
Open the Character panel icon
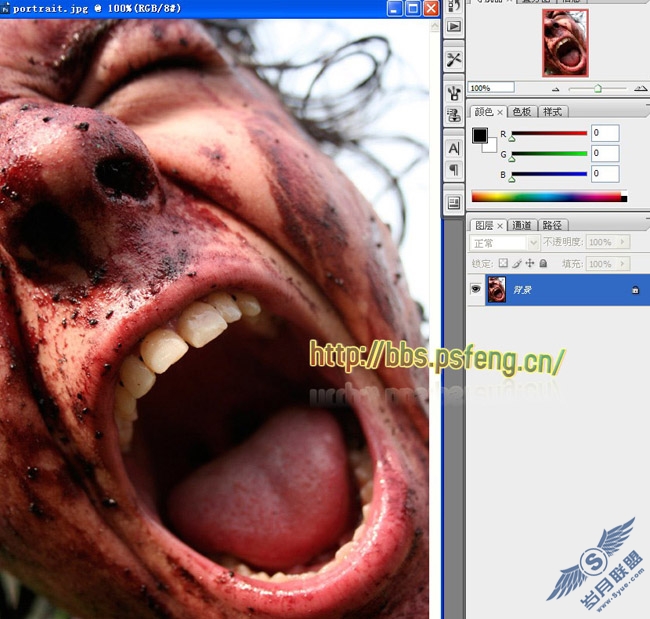(x=454, y=148)
